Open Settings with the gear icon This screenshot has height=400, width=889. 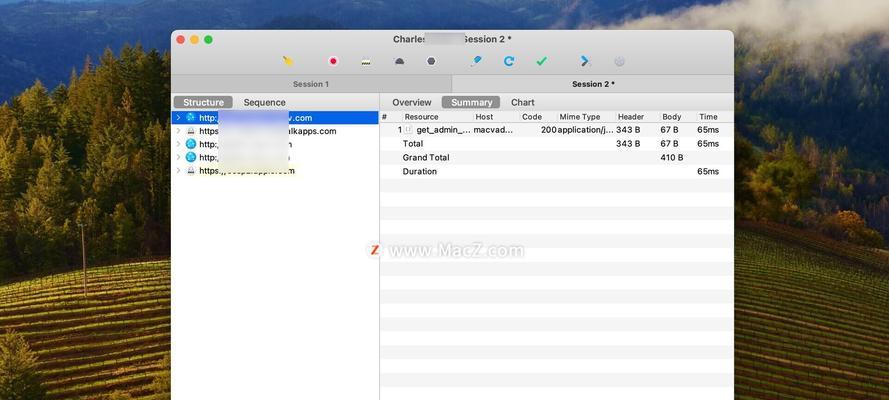pos(619,61)
